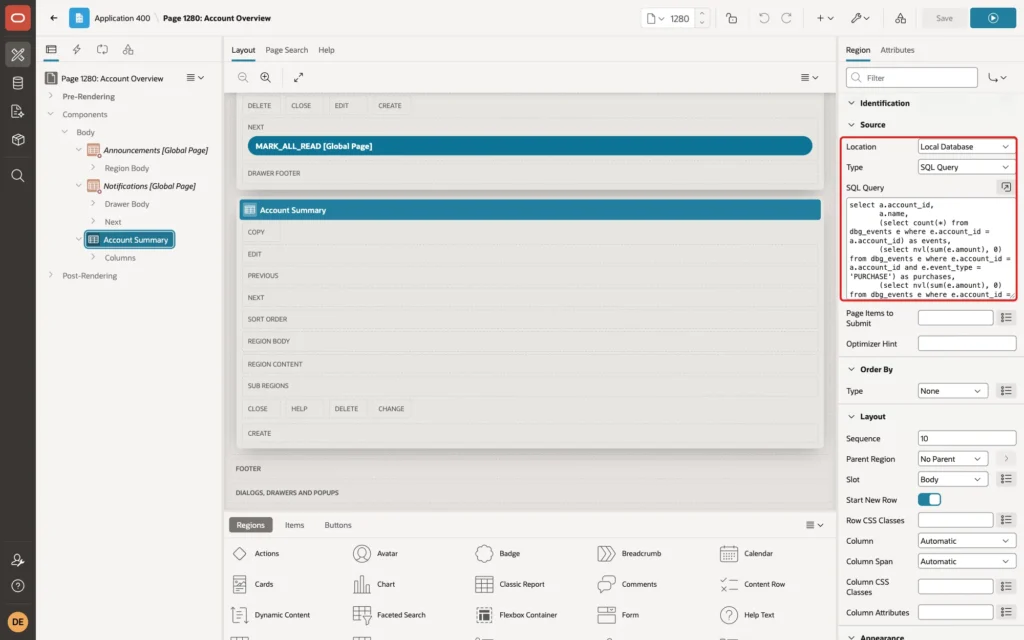This screenshot has height=640, width=1024.
Task: Run the page with play button
Action: [993, 18]
